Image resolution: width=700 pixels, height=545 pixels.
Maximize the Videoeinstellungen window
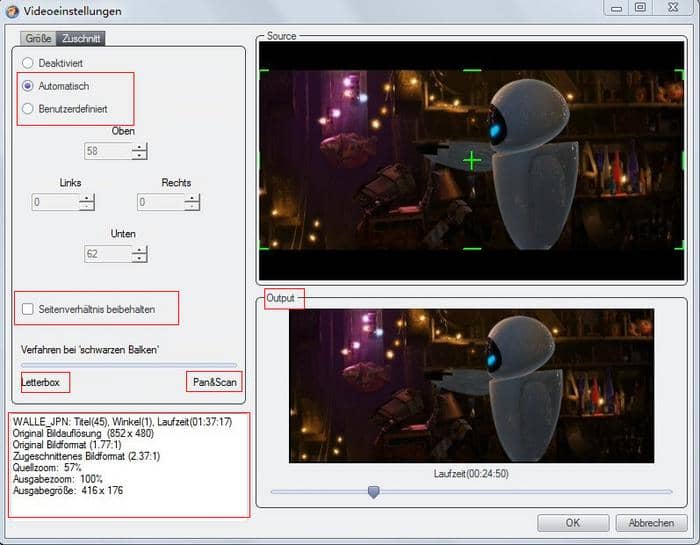coord(640,8)
